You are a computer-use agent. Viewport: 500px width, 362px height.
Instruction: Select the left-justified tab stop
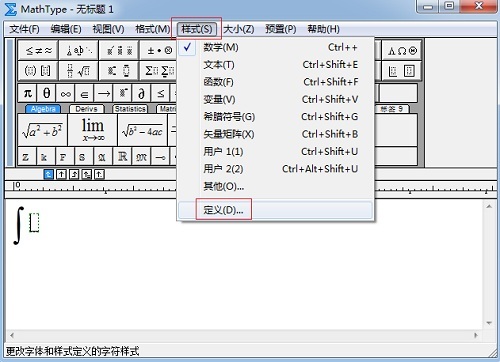point(49,174)
